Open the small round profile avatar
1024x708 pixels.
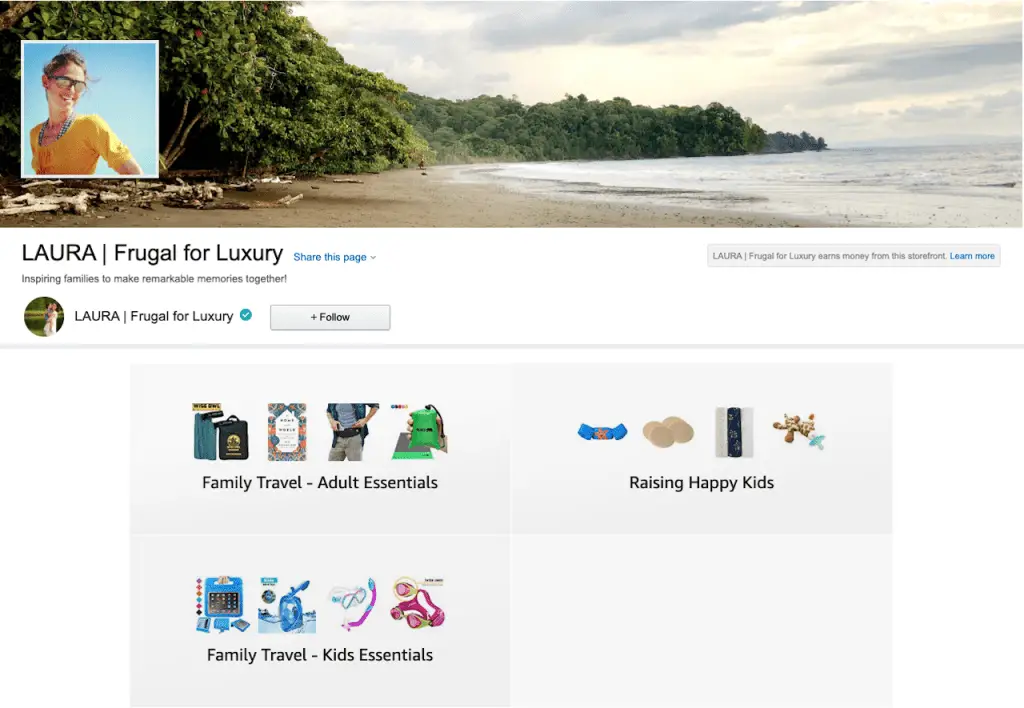(x=44, y=317)
